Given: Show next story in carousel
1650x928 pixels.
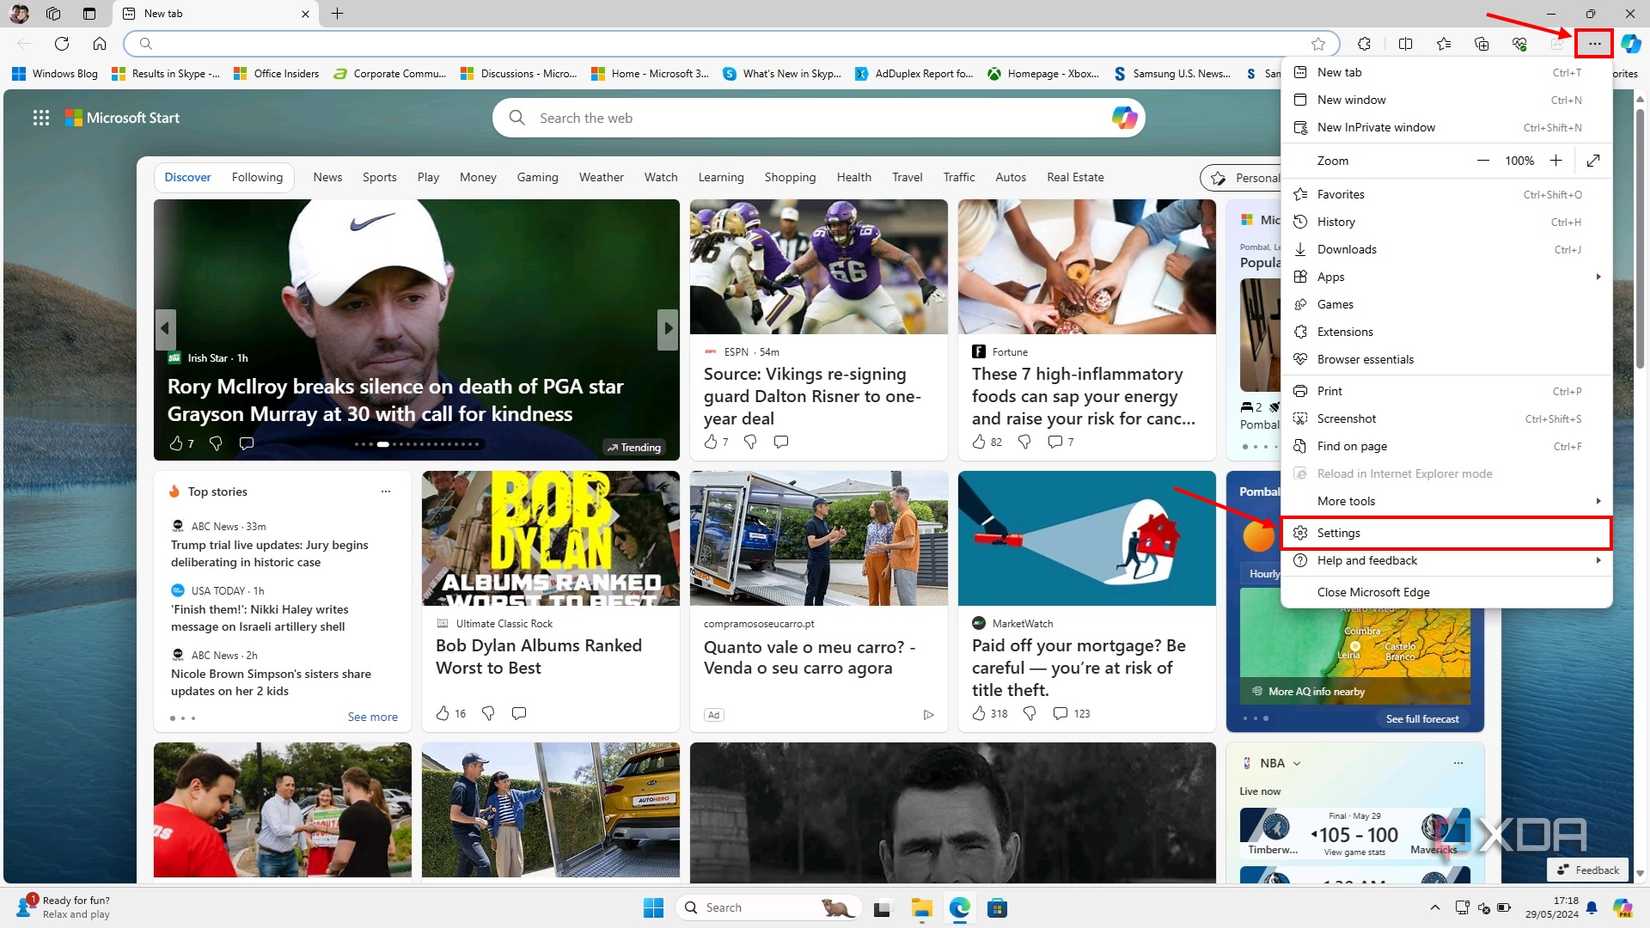Looking at the screenshot, I should 667,328.
